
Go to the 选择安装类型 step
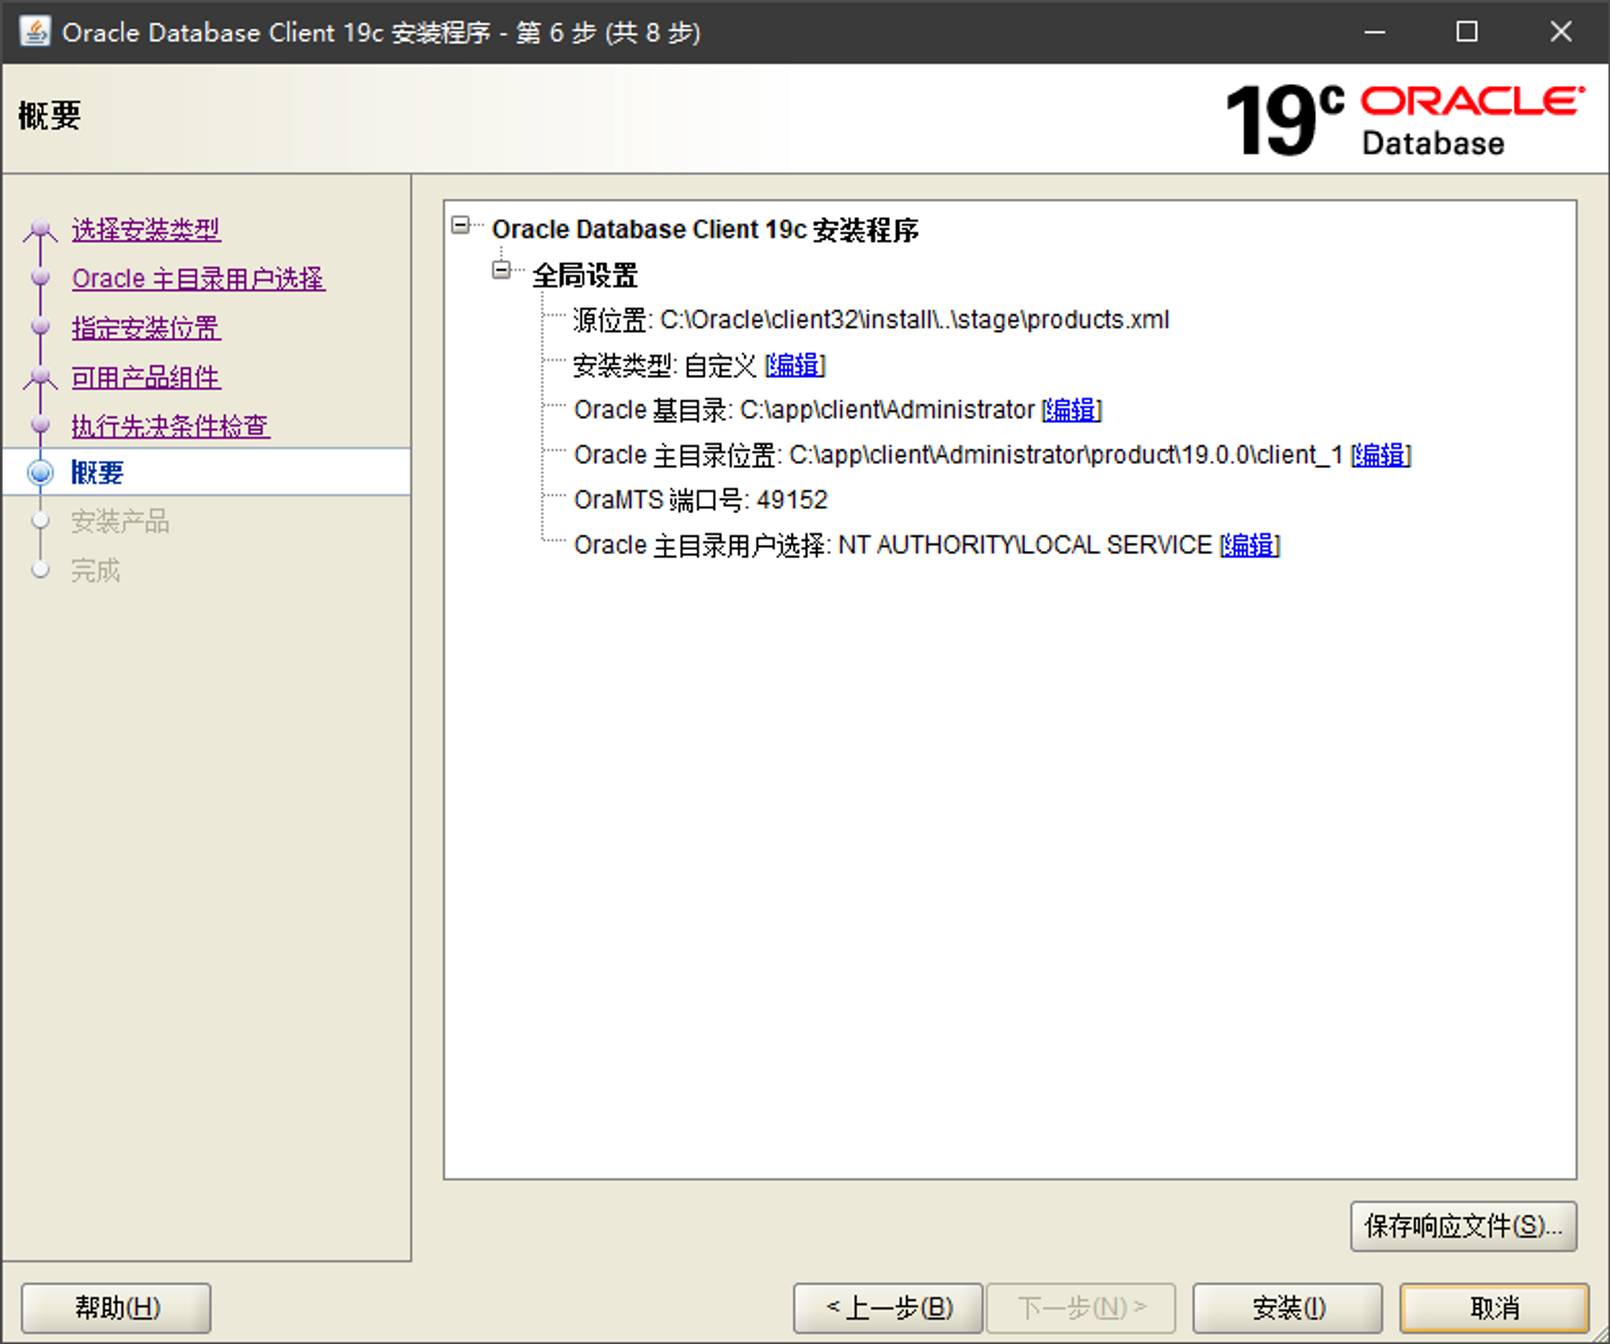point(146,229)
